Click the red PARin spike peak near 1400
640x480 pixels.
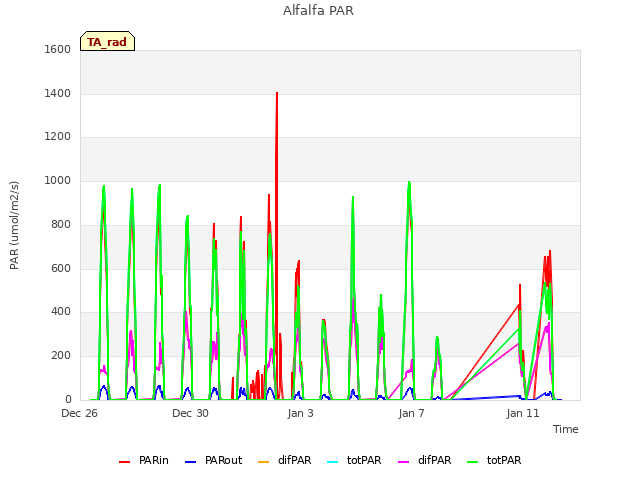click(277, 93)
